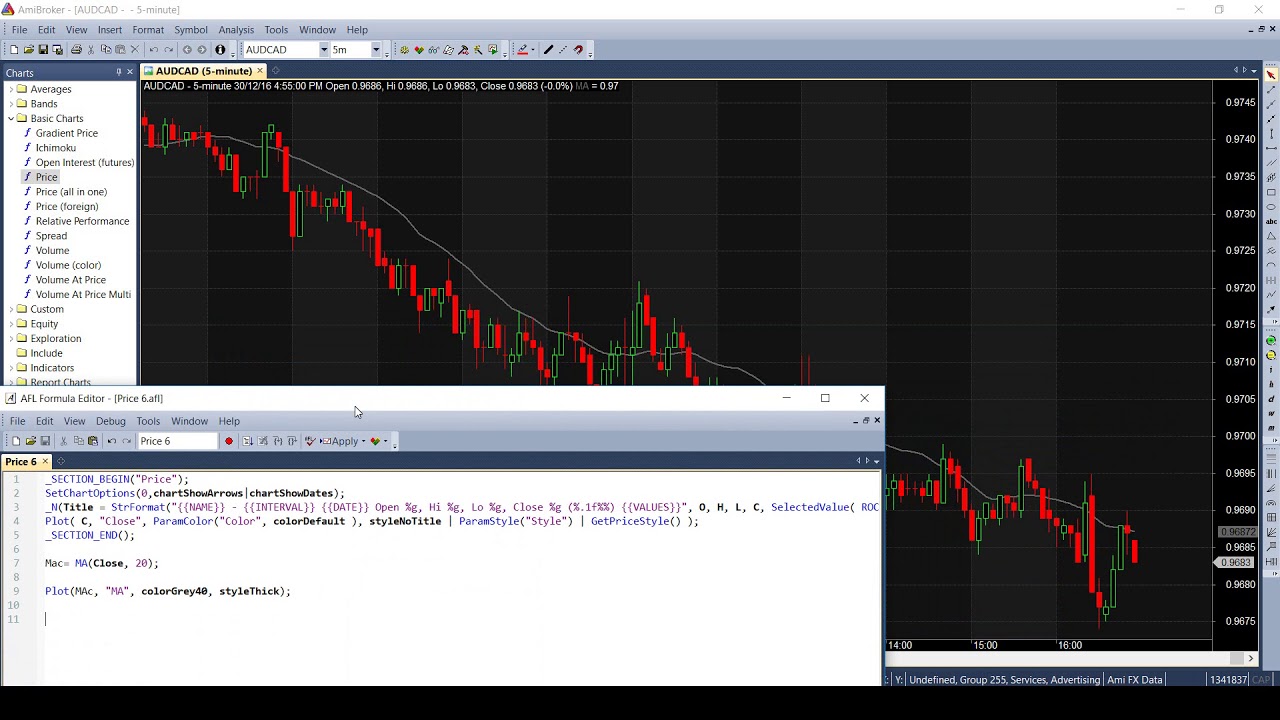The height and width of the screenshot is (720, 1280).
Task: Click the Apply indicator button in the AFL editor
Action: click(x=339, y=441)
